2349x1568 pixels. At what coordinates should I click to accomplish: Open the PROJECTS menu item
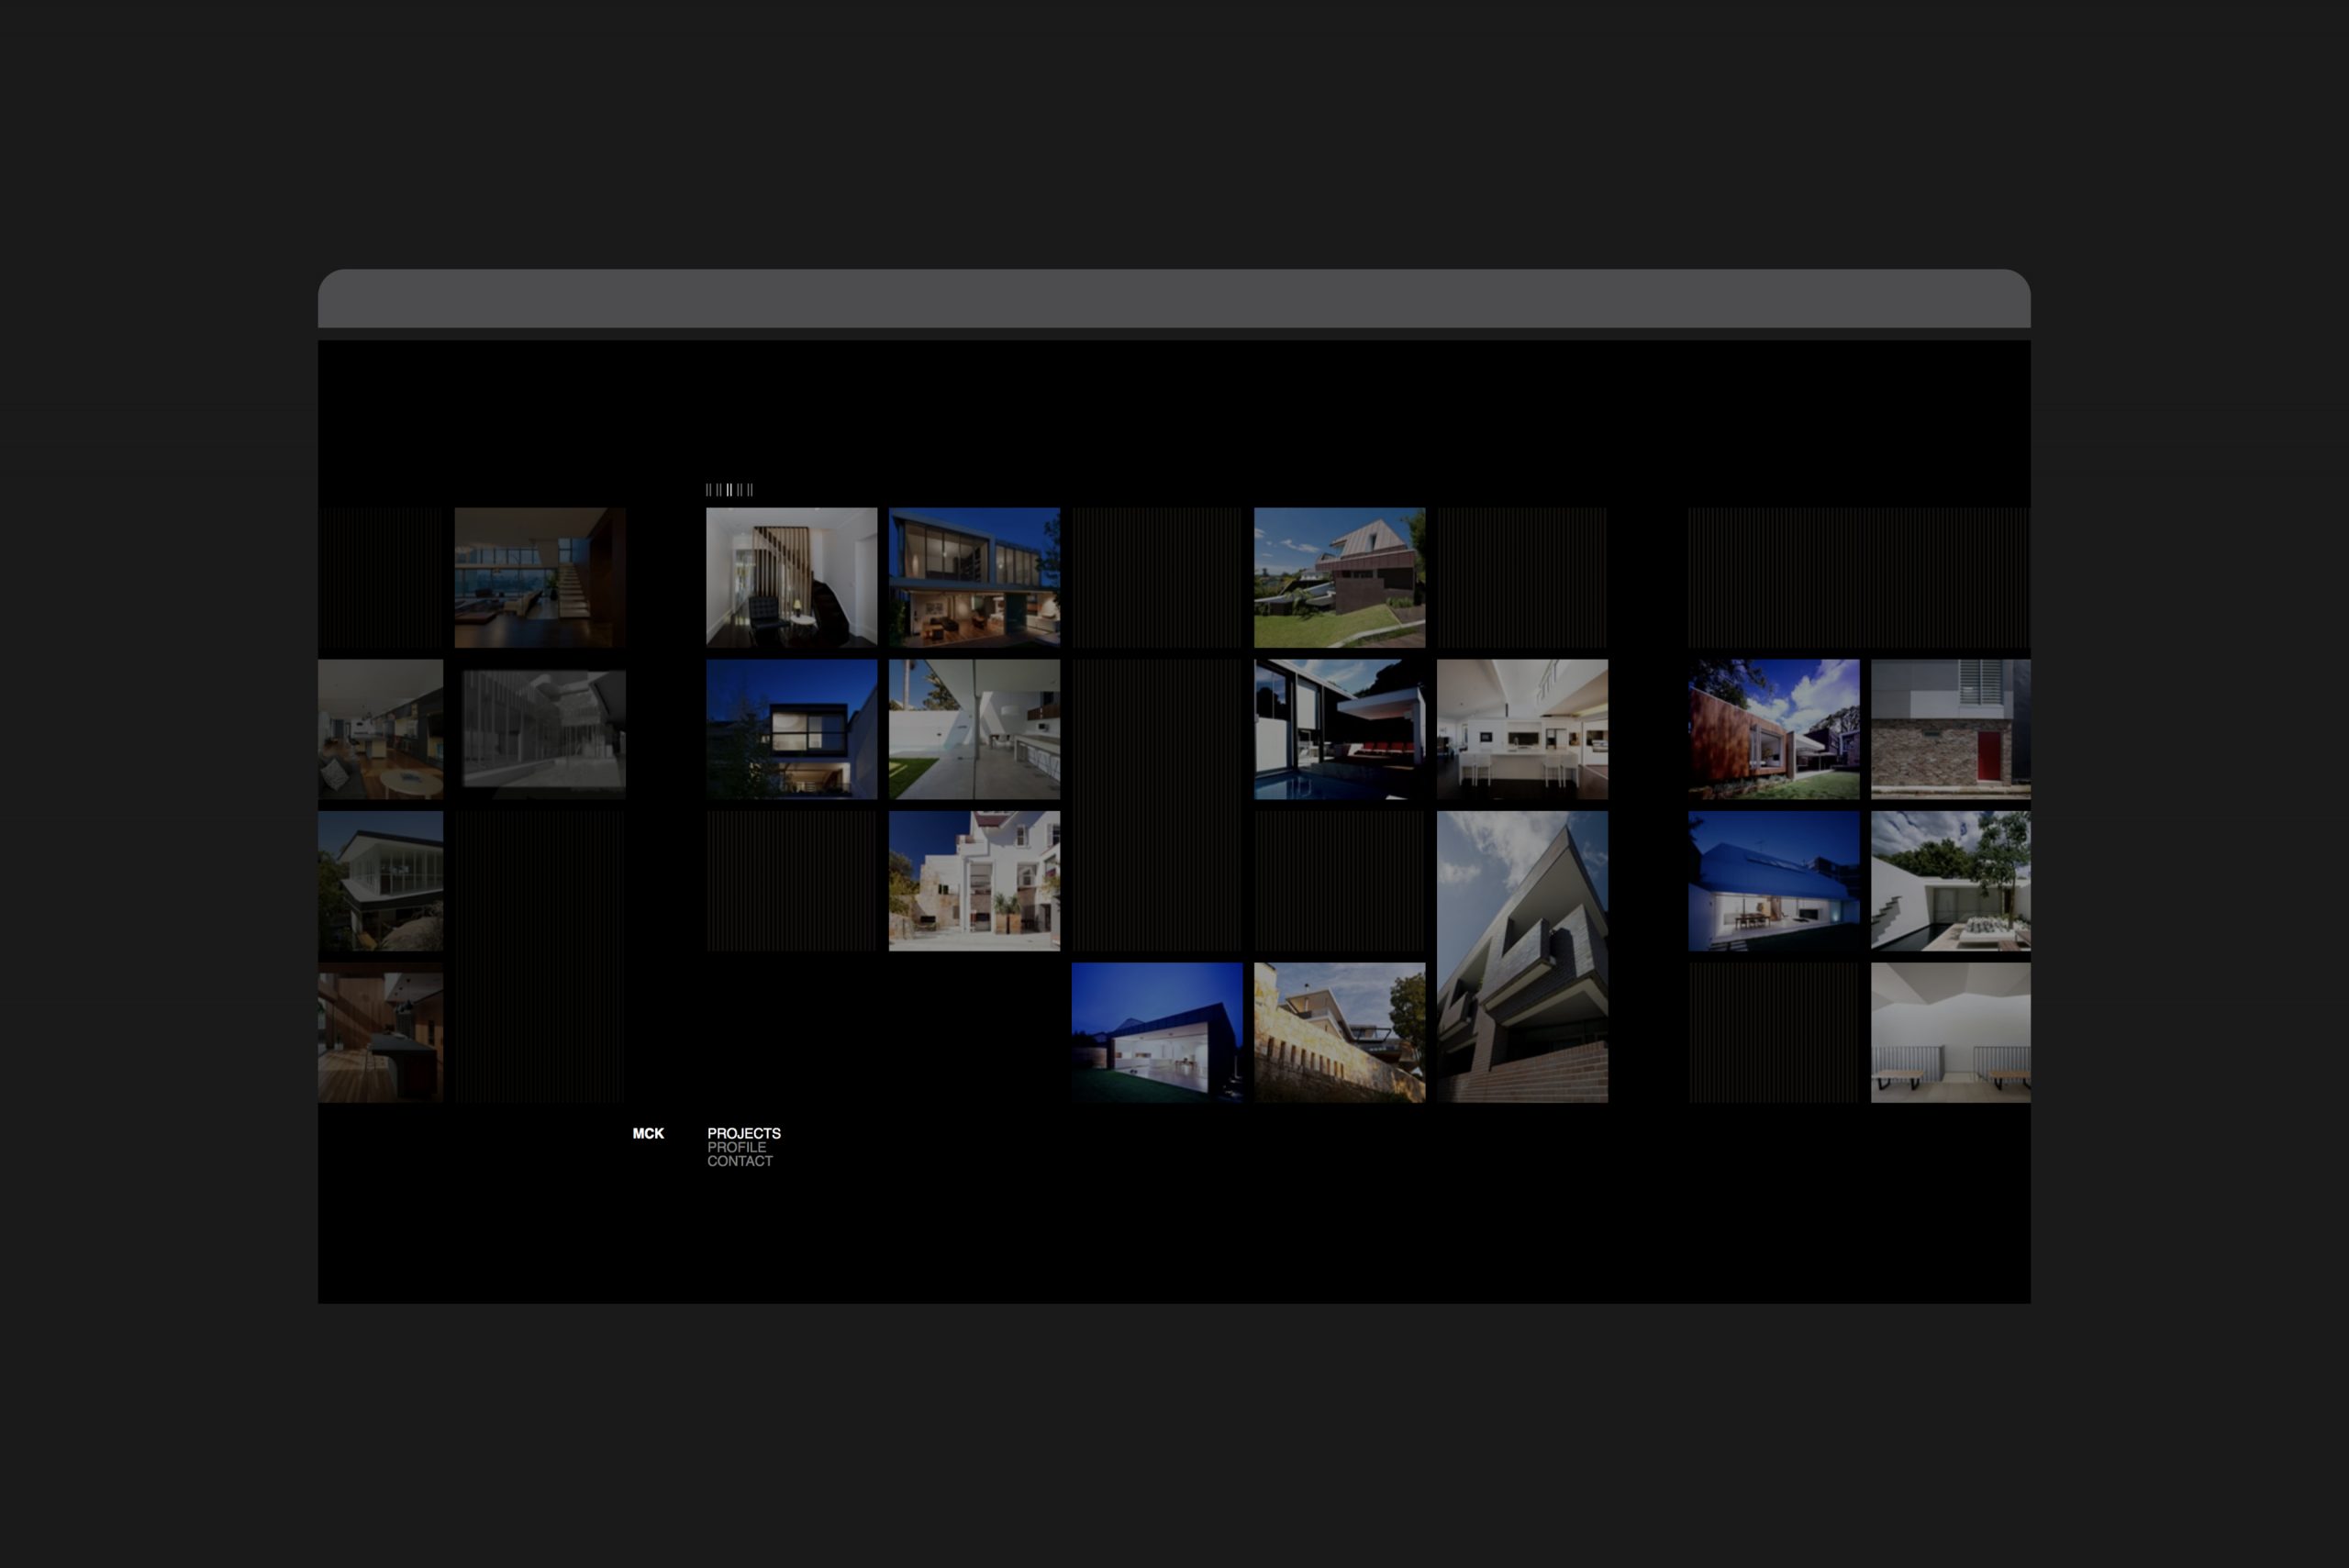click(x=744, y=1133)
